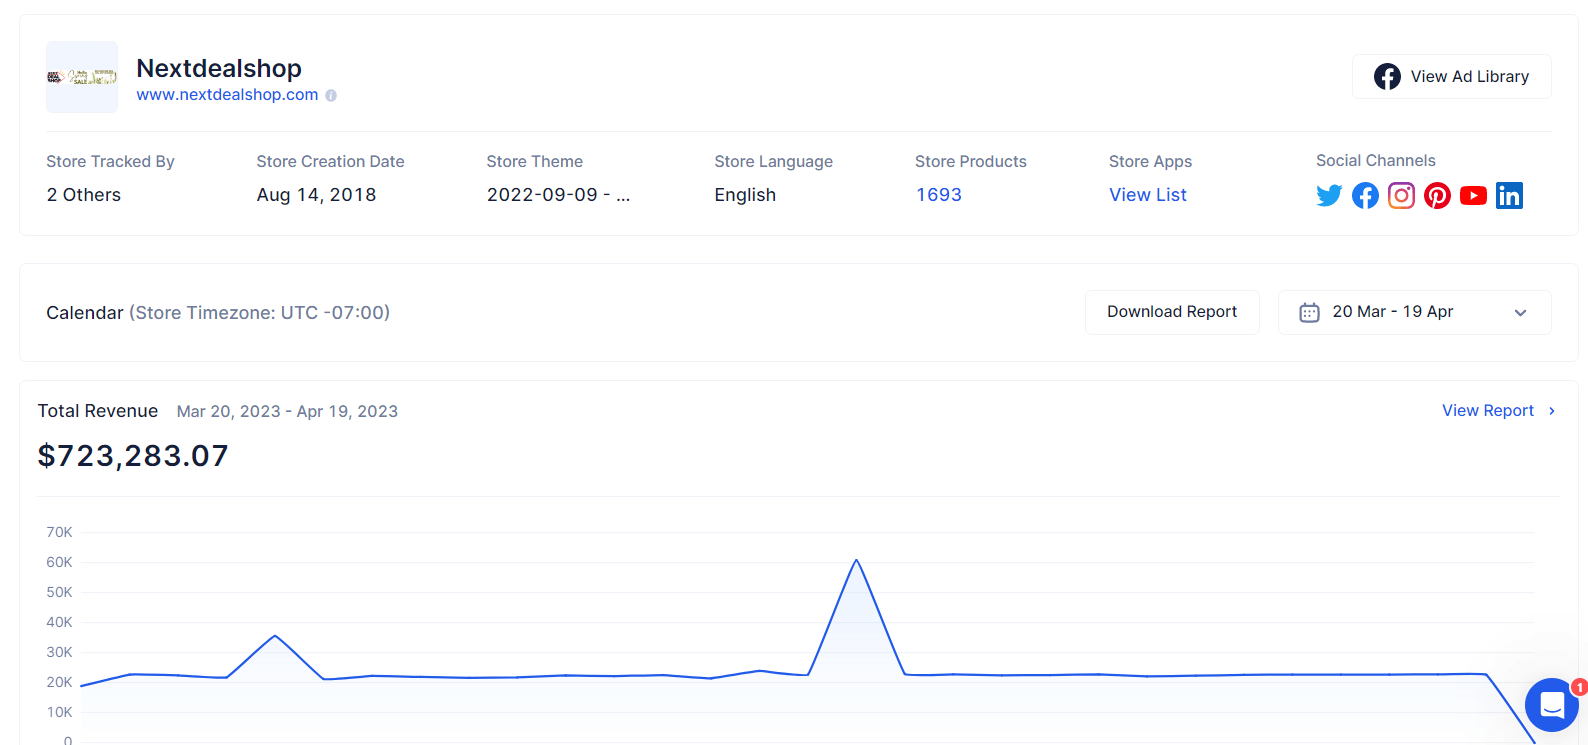Click the truncated store theme '2022-09-09 - ...'
Screen dimensions: 1588x745
(558, 195)
